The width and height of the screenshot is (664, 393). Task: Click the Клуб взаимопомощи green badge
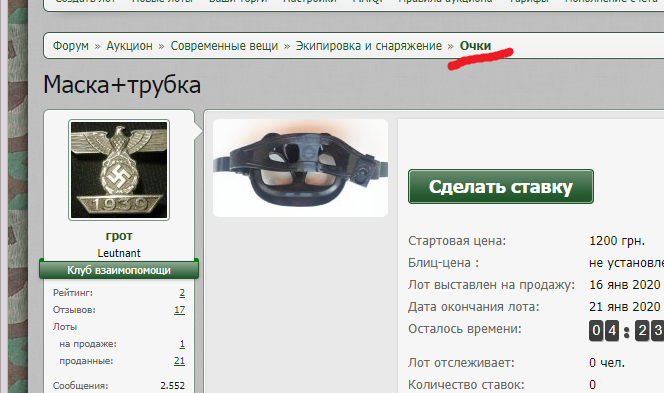(x=119, y=270)
